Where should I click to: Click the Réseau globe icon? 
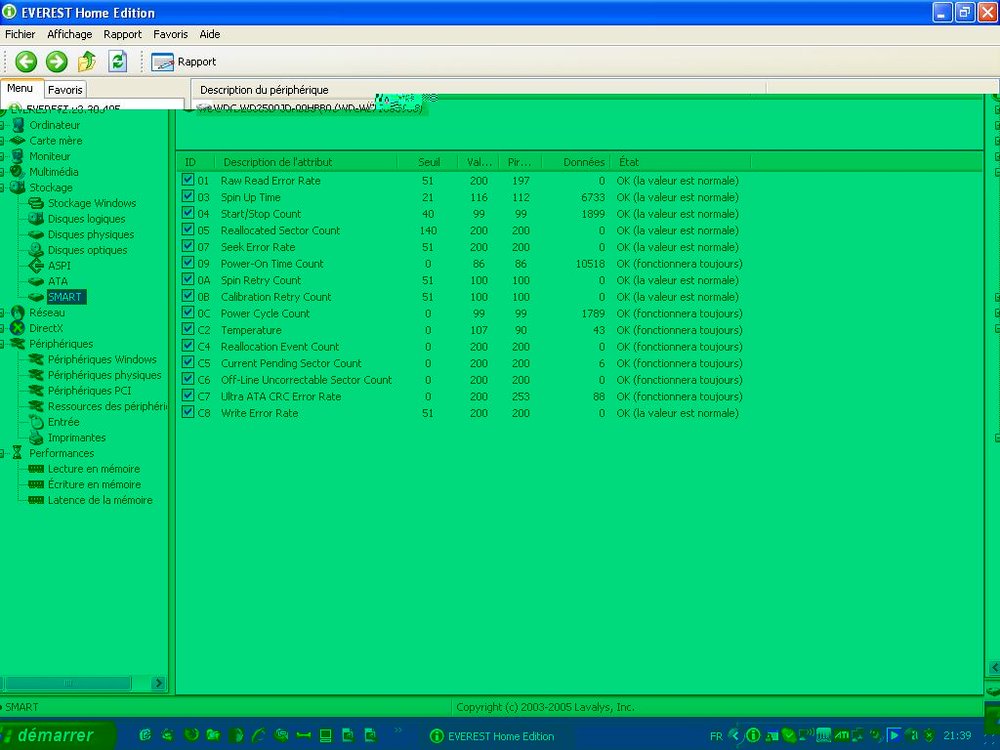pos(18,312)
